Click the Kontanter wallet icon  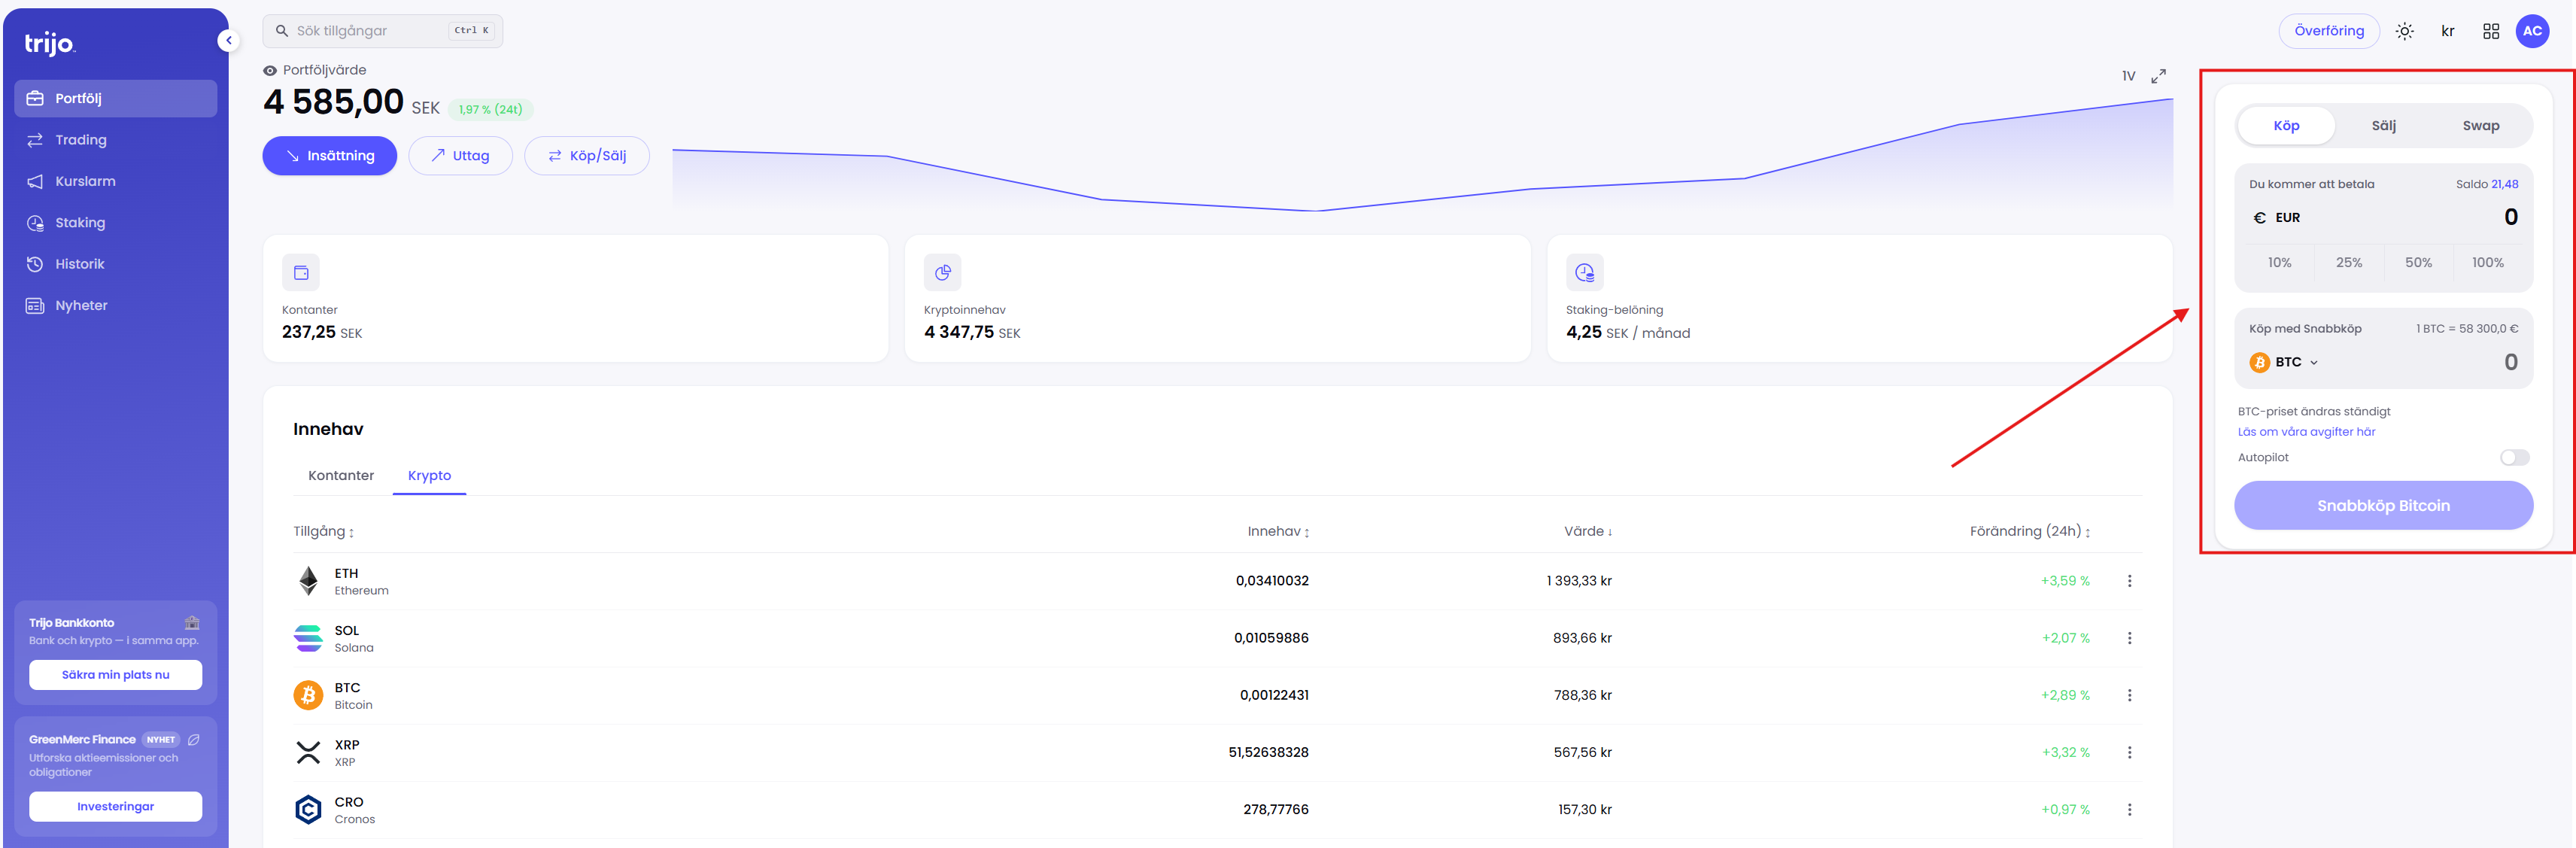[301, 272]
